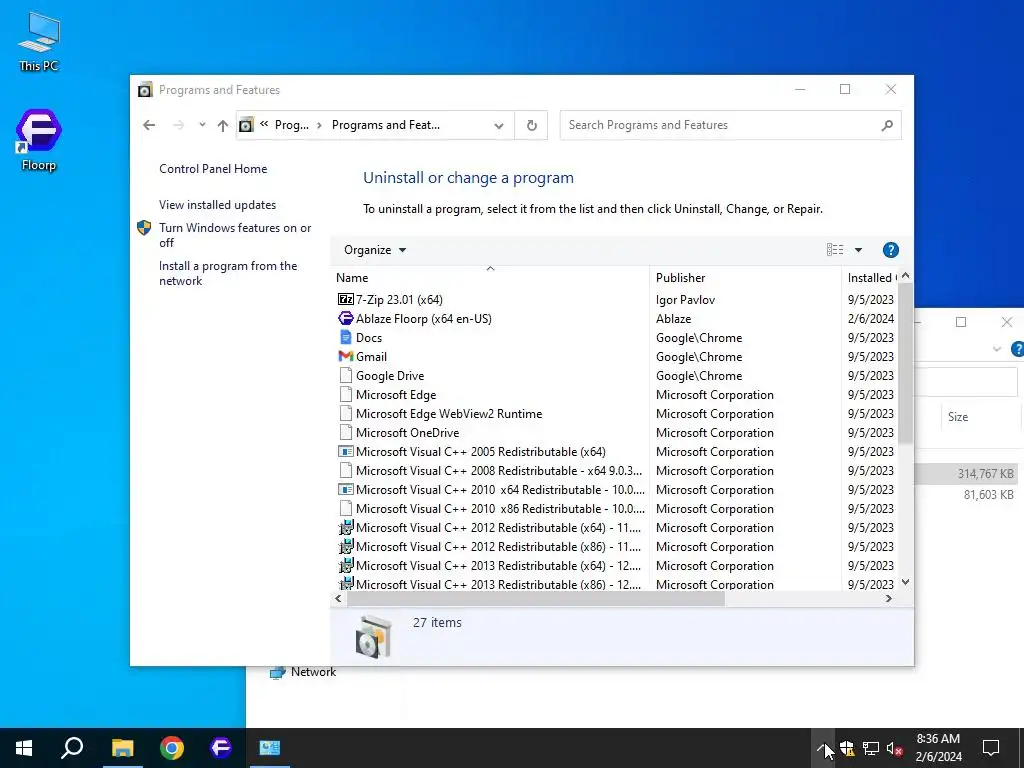The height and width of the screenshot is (768, 1024).
Task: Open the help question mark button
Action: point(890,250)
